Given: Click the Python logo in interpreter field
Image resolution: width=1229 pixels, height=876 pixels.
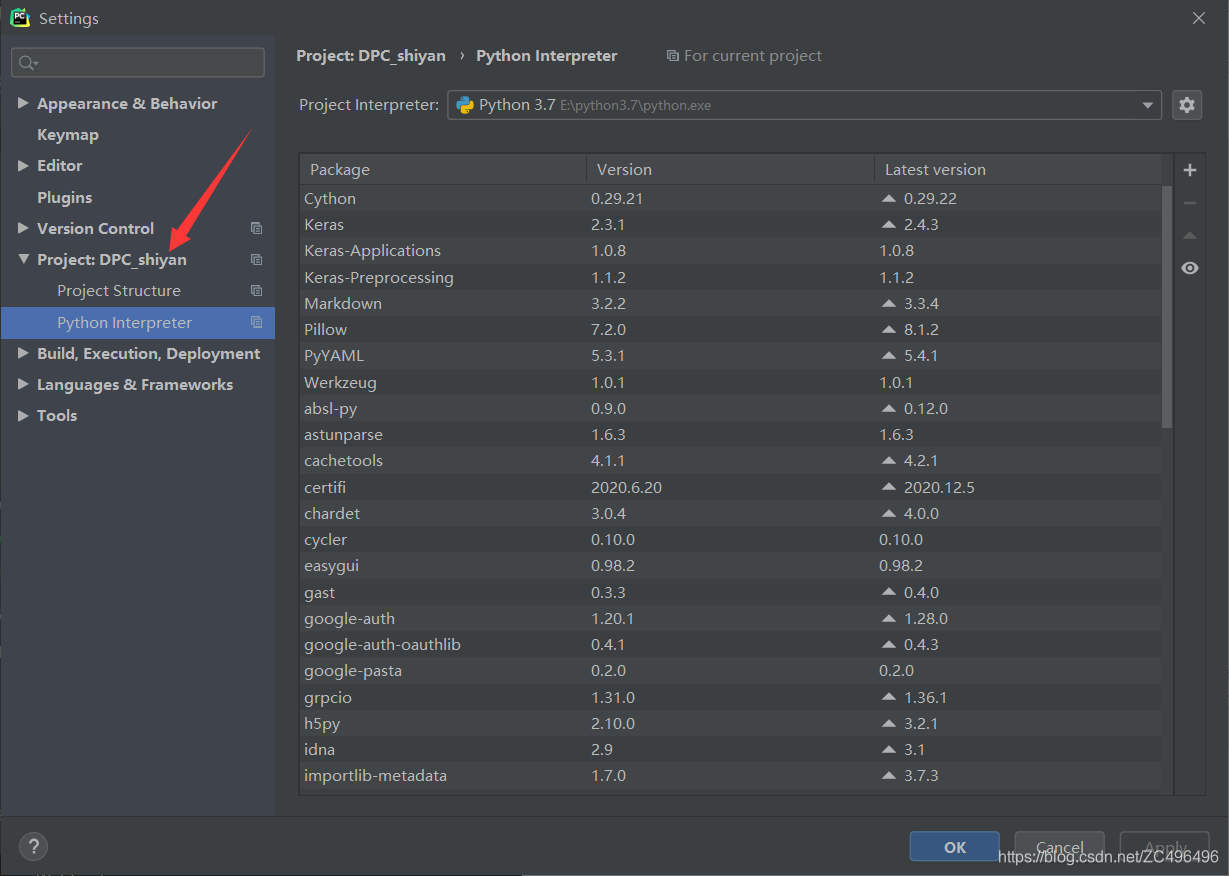Looking at the screenshot, I should click(465, 104).
